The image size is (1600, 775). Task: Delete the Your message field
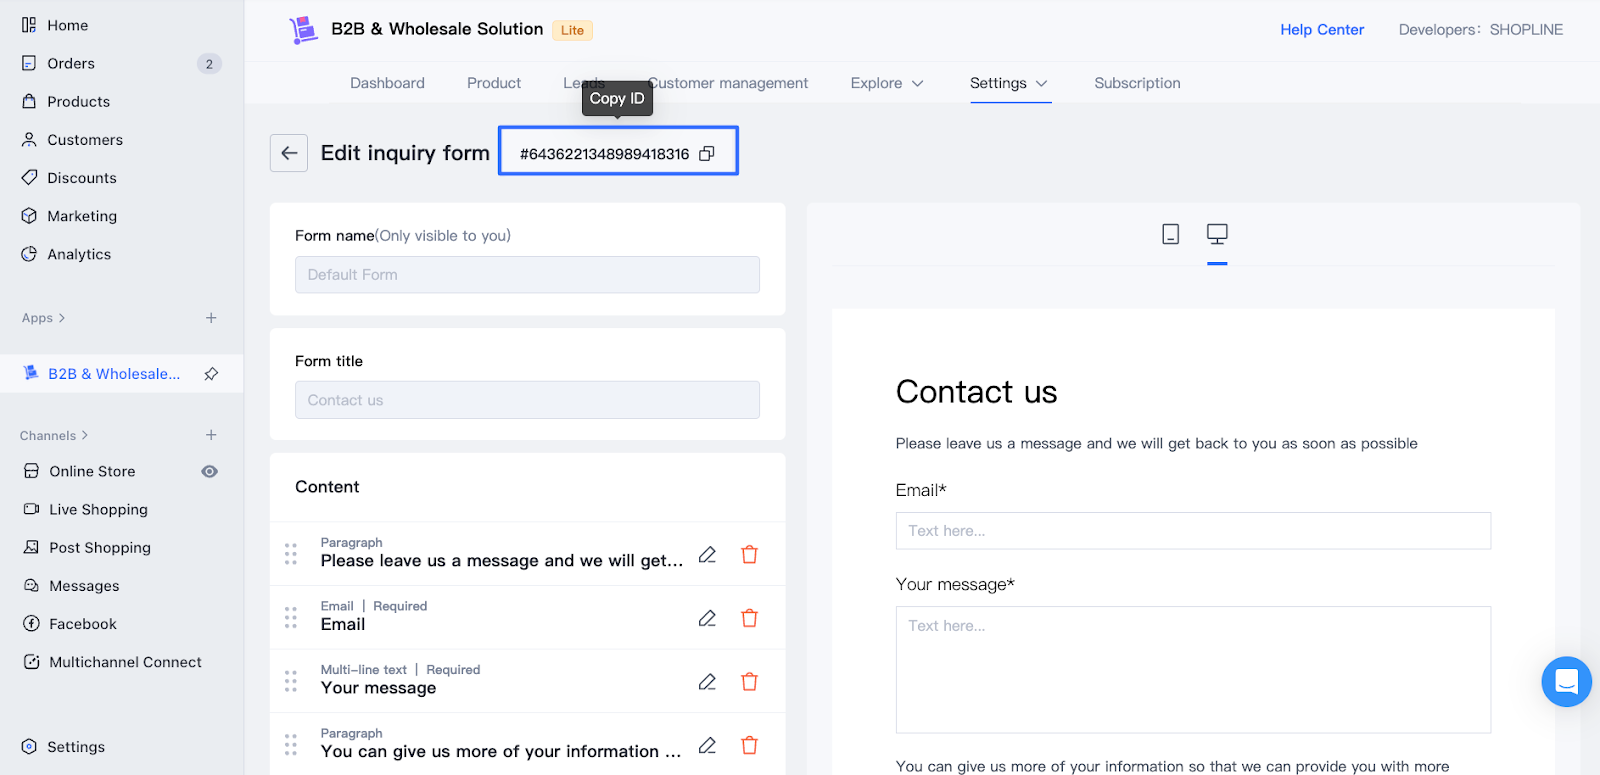[749, 682]
